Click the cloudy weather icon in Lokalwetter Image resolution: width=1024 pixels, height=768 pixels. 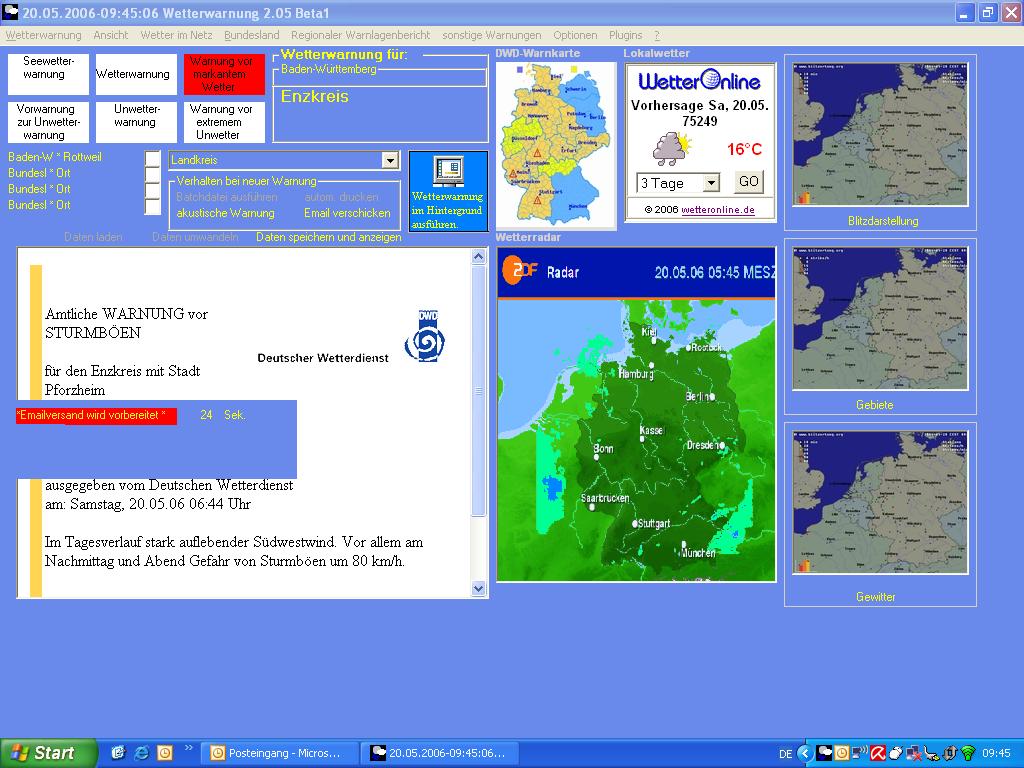click(x=671, y=148)
